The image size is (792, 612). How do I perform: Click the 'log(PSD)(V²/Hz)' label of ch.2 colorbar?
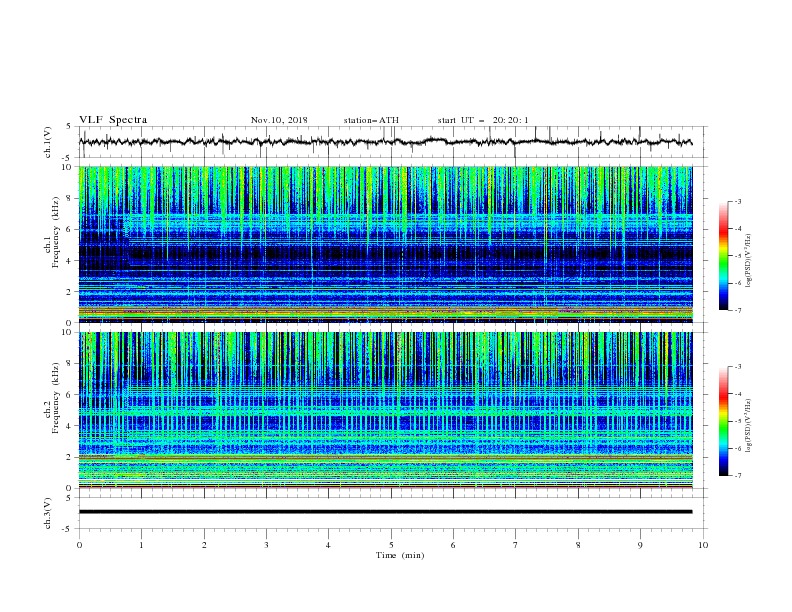click(x=749, y=425)
